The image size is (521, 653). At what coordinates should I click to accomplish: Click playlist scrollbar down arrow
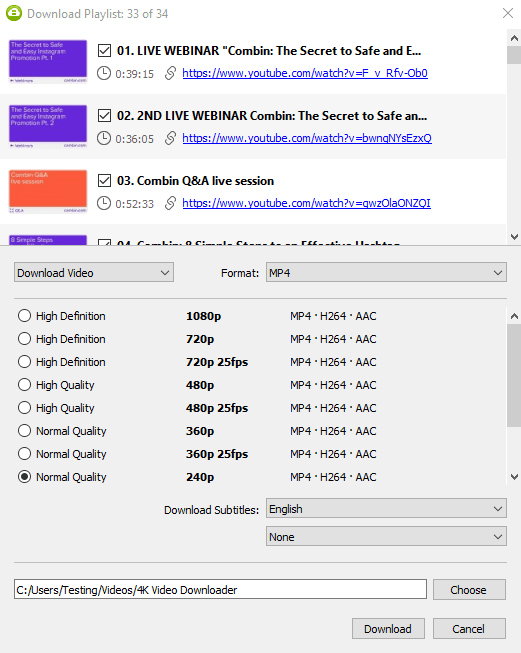[x=514, y=237]
